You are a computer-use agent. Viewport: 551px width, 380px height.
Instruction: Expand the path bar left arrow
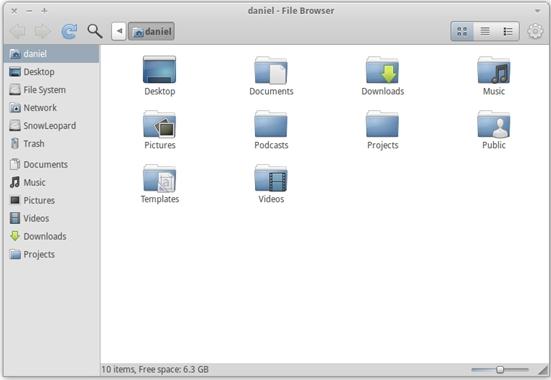[119, 31]
